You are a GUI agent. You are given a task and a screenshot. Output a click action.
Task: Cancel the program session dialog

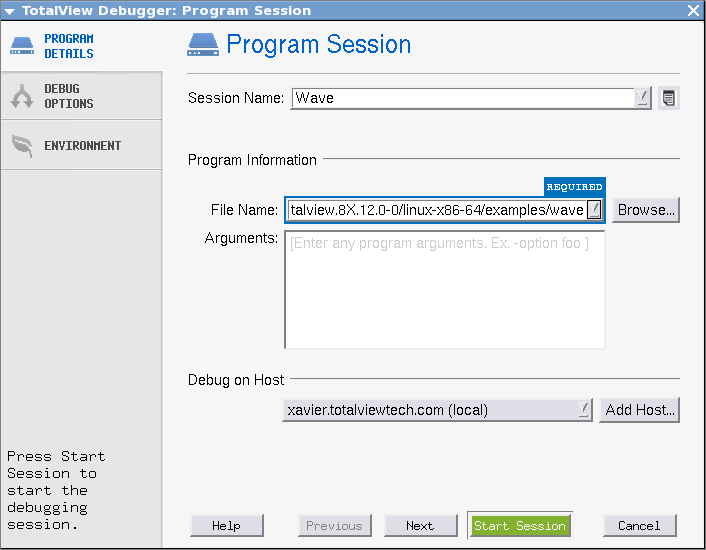pos(639,526)
